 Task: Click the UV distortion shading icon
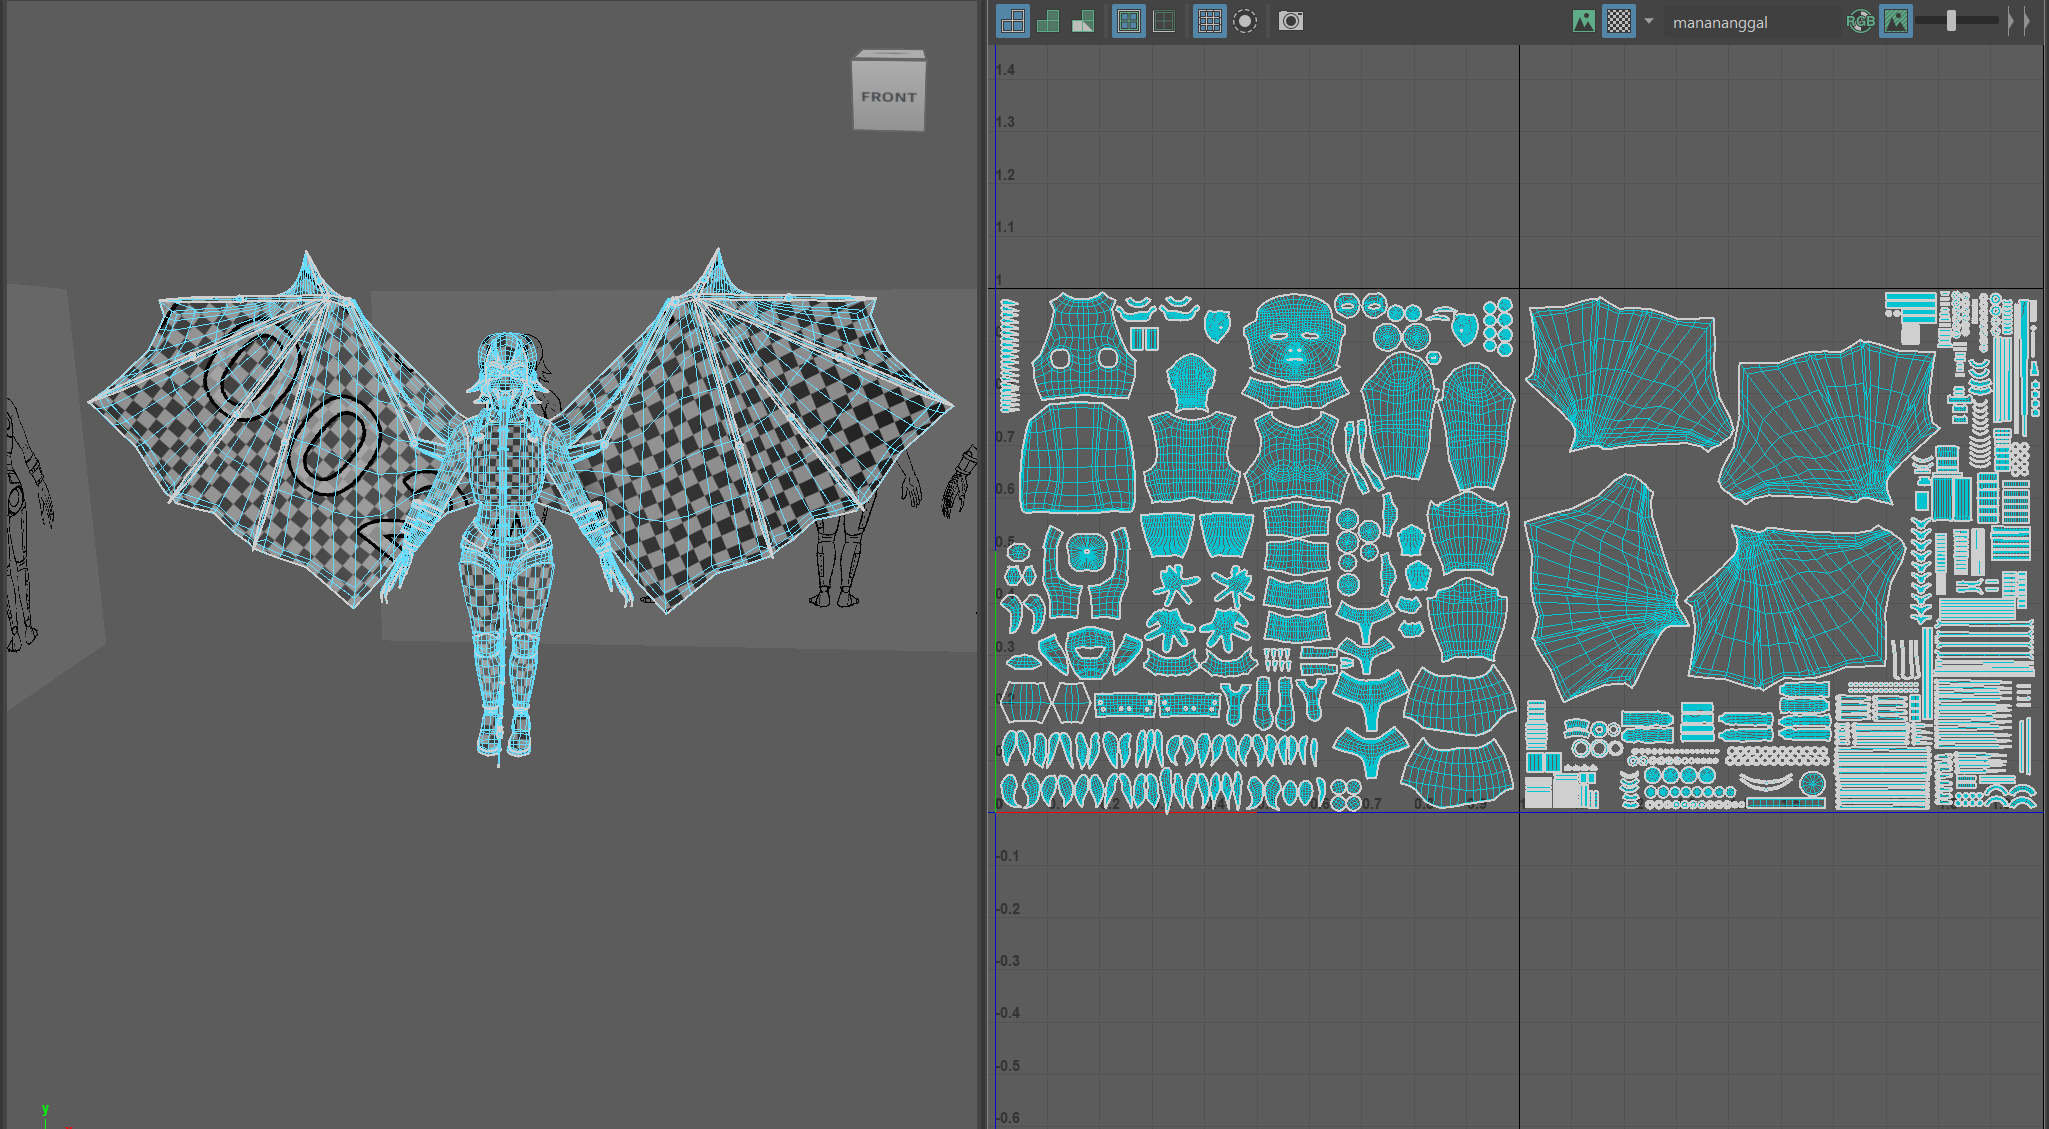tap(1083, 21)
